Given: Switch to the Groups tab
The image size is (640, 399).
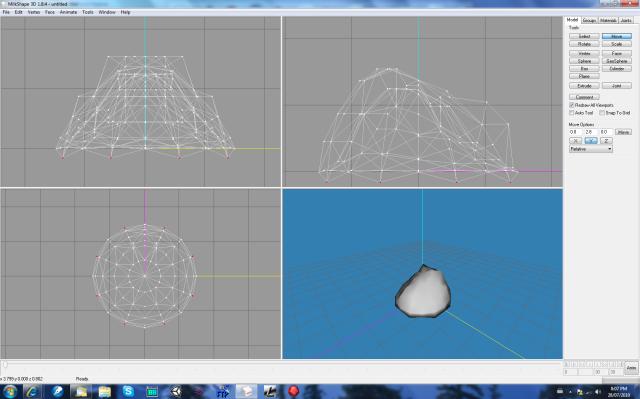Looking at the screenshot, I should pyautogui.click(x=589, y=20).
